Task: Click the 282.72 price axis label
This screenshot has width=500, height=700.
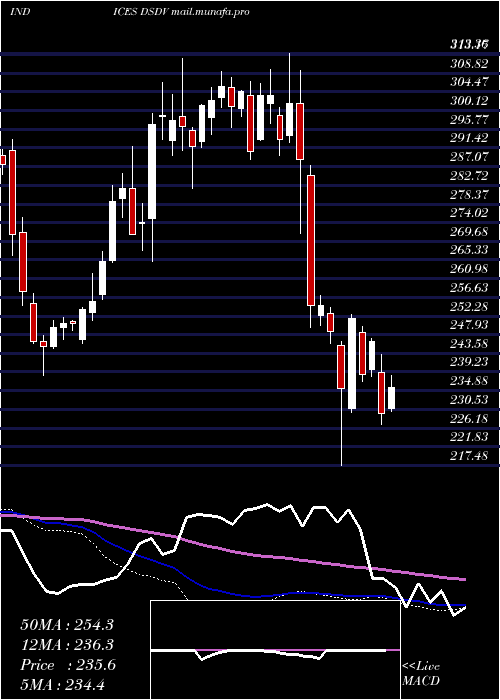Action: (x=469, y=175)
